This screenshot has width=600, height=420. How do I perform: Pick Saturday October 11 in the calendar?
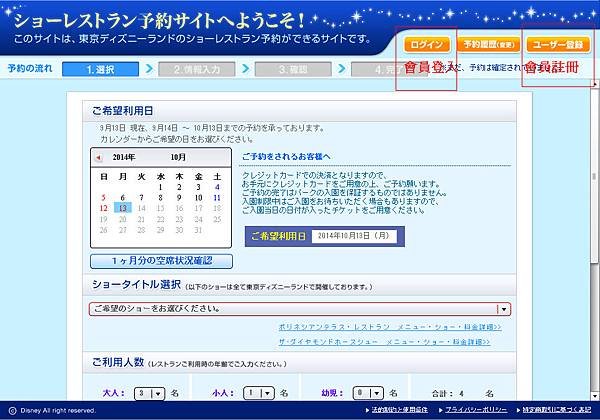(217, 198)
